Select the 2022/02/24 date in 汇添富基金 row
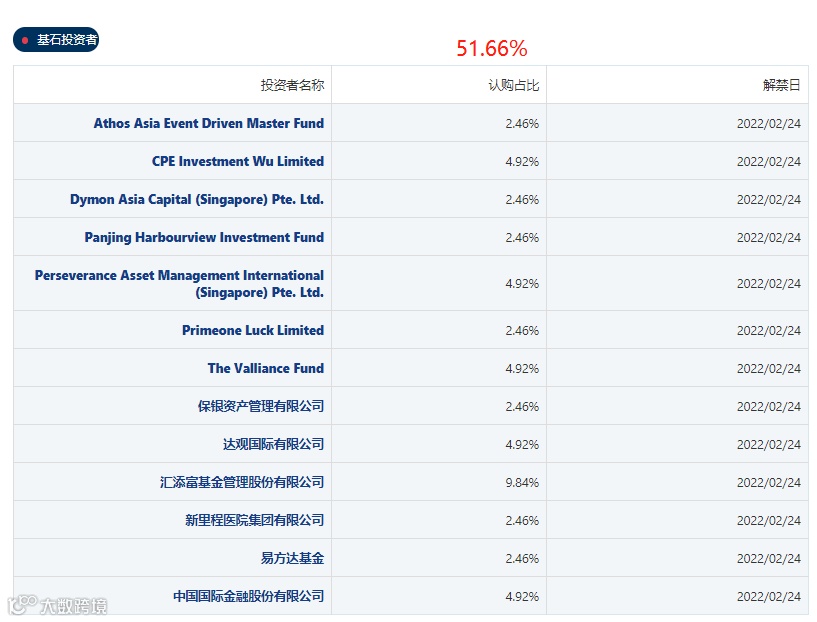This screenshot has height=622, width=817. (x=769, y=483)
